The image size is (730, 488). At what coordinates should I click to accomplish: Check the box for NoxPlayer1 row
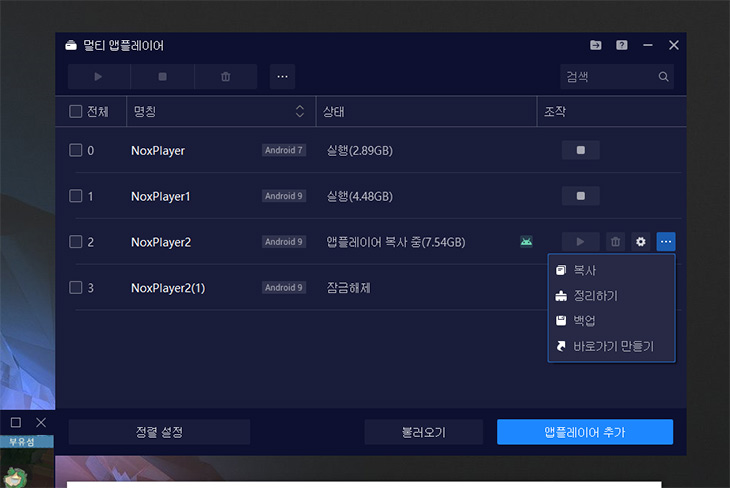(75, 196)
